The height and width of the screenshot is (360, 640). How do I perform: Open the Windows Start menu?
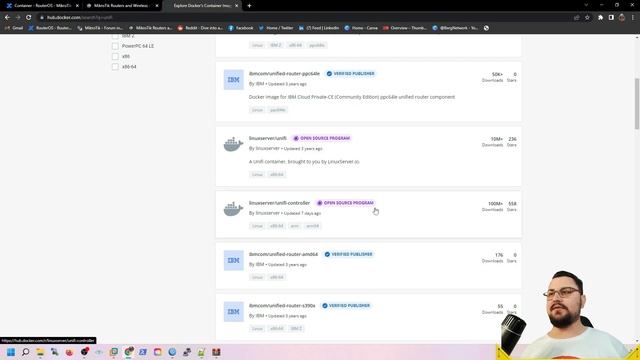point(11,352)
